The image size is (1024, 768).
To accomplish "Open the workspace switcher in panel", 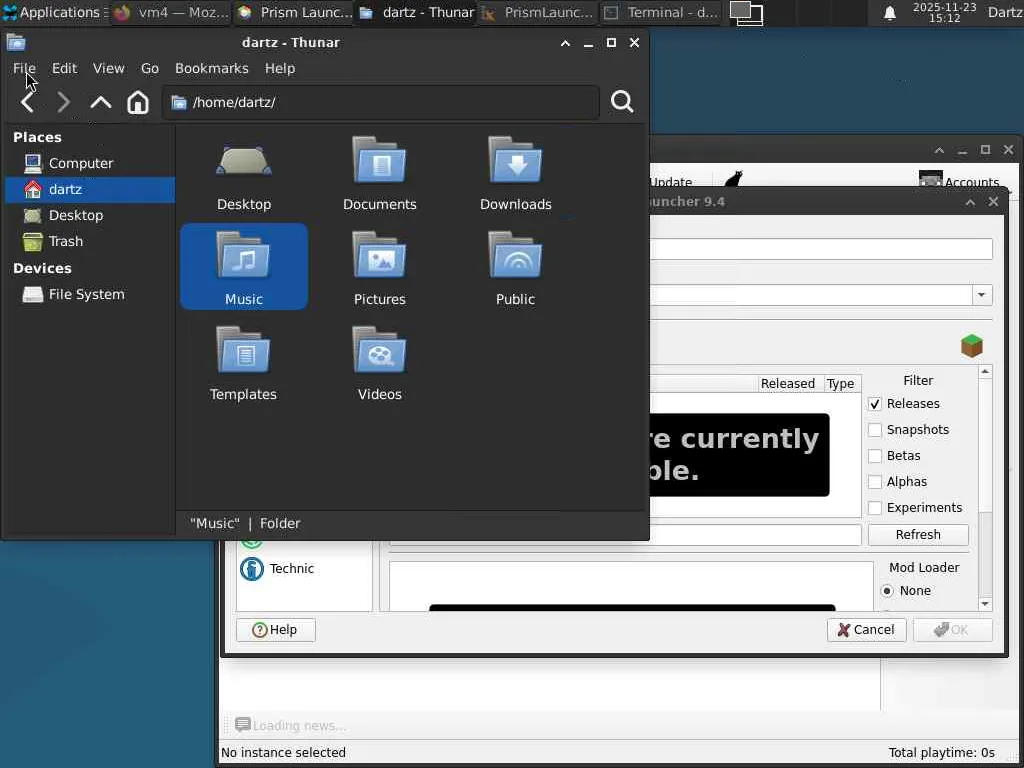I will click(746, 12).
